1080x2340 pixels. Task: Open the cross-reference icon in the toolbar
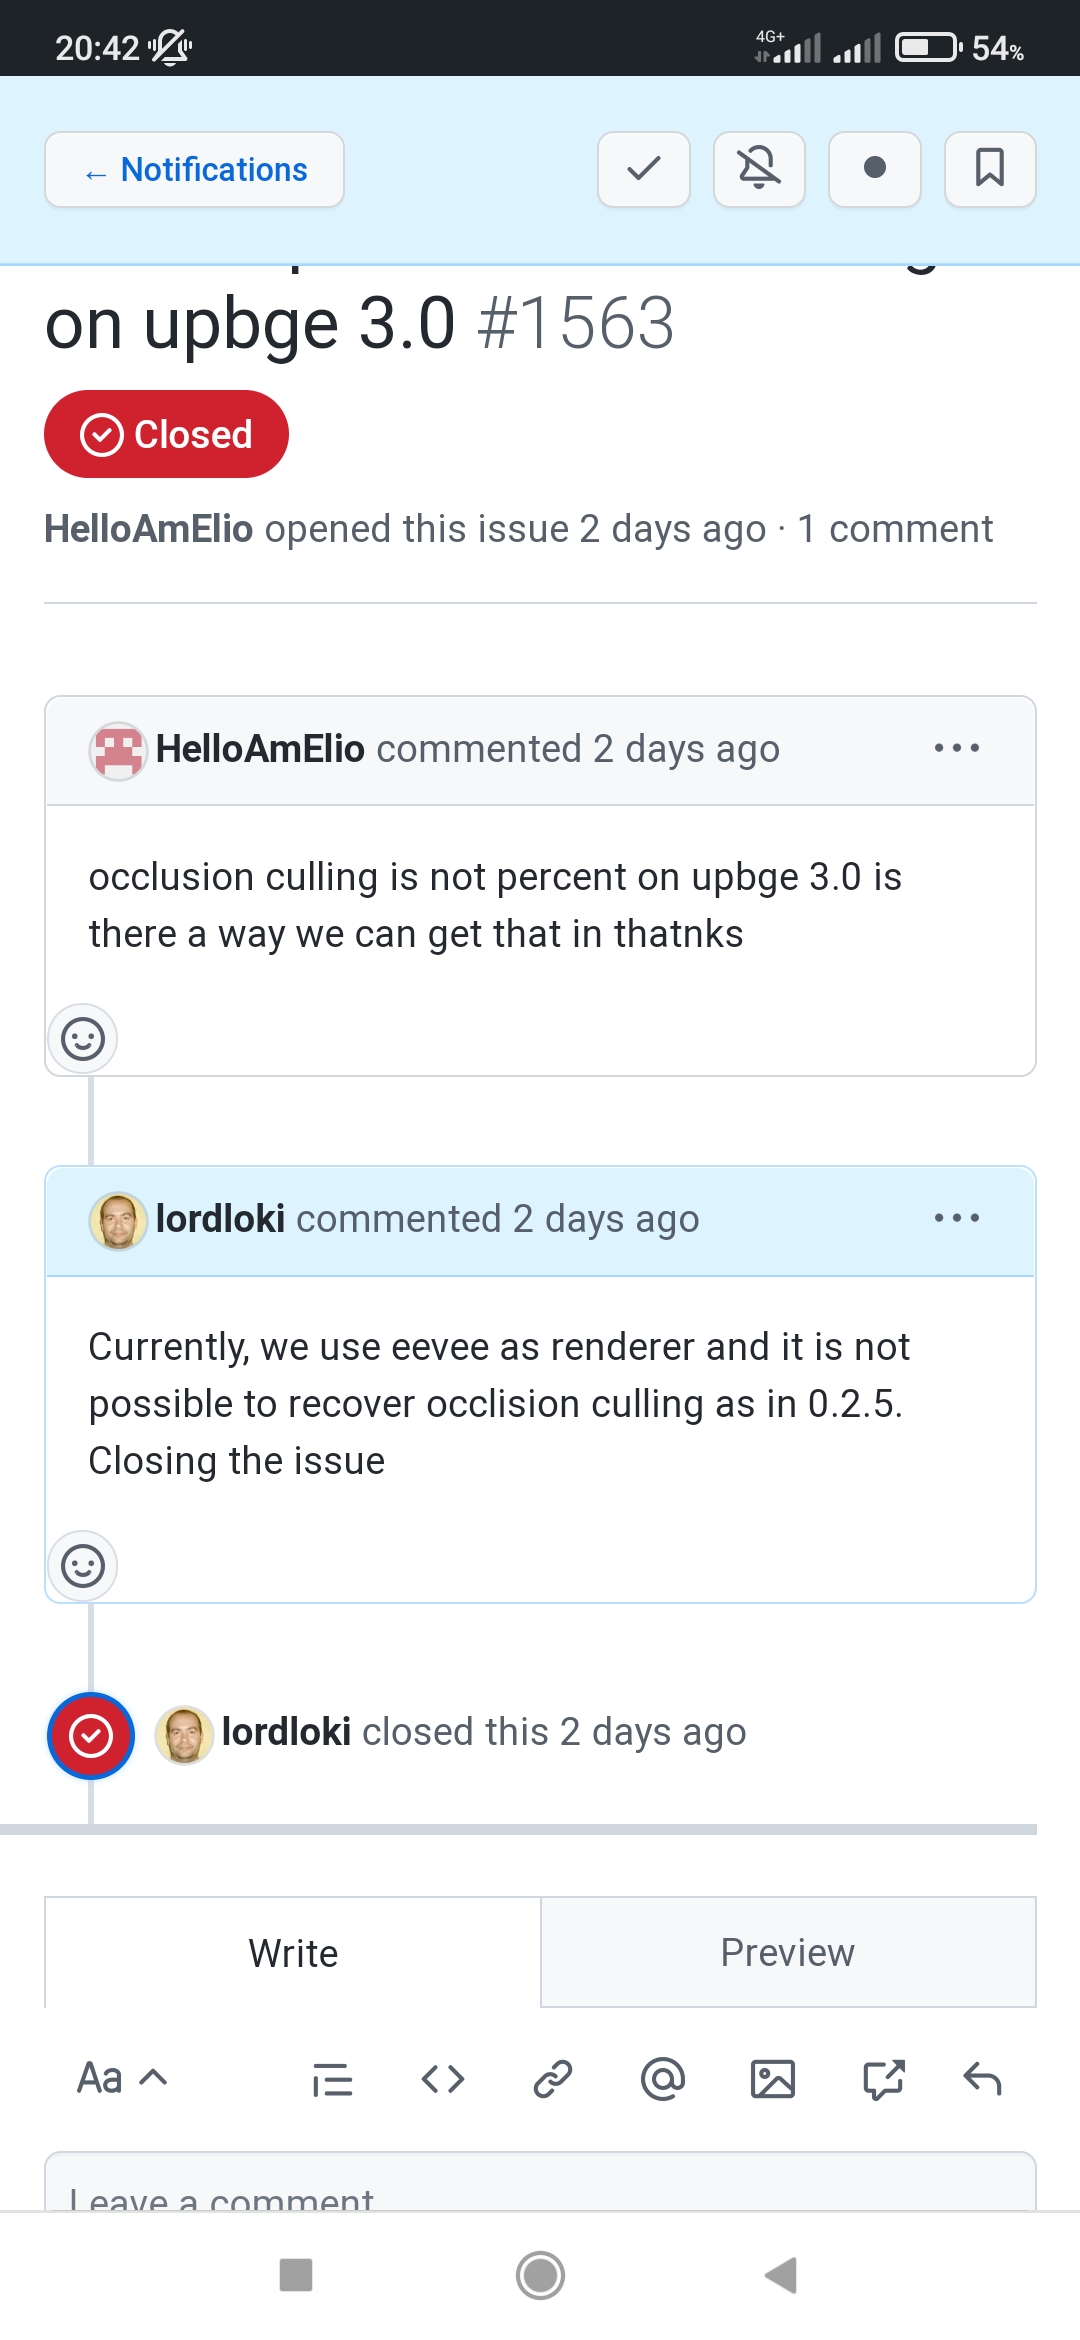[x=884, y=2079]
